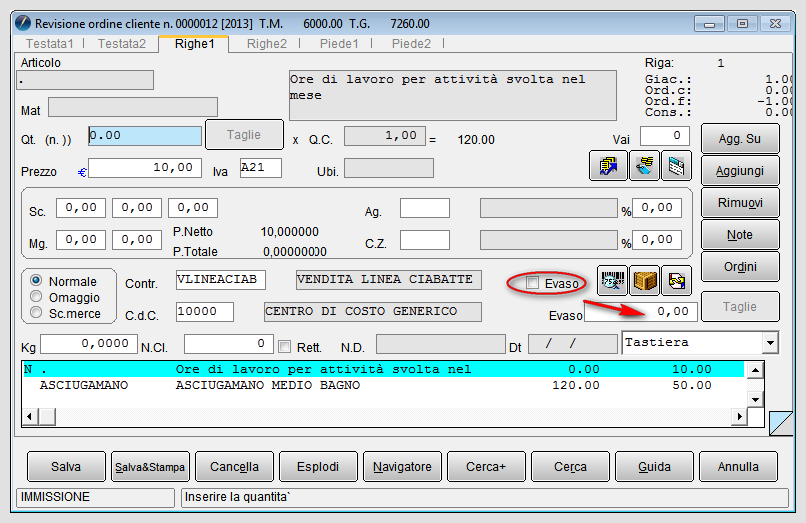Click the Cancella button

pos(234,466)
